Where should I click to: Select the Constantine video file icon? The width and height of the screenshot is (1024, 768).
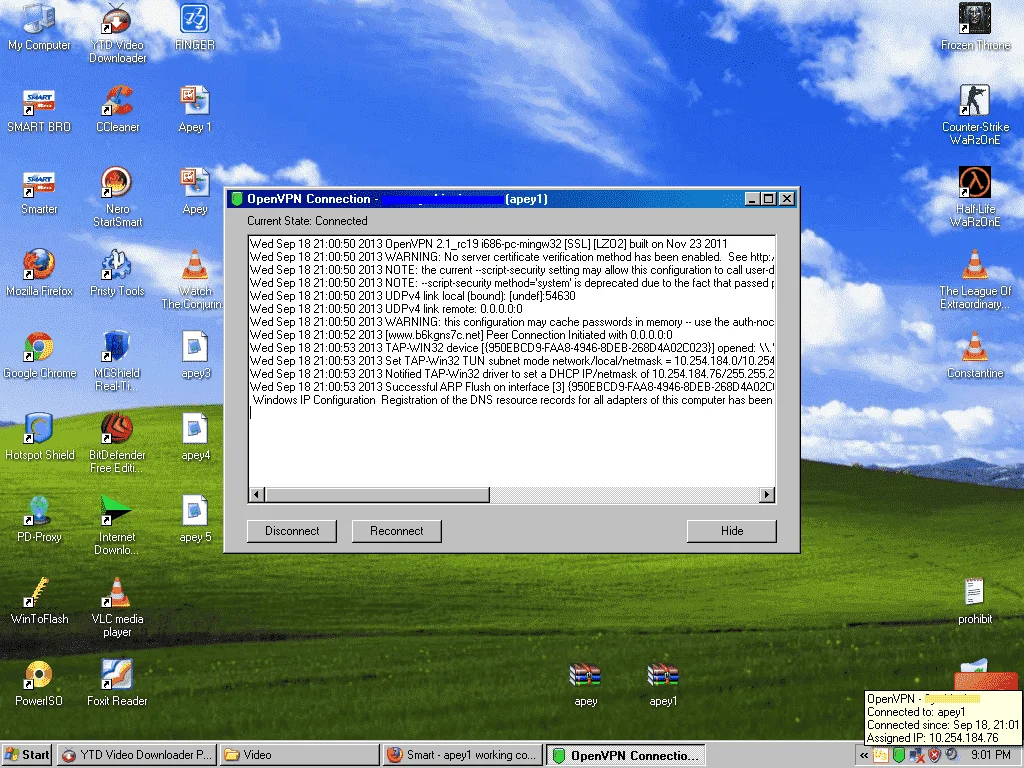975,356
